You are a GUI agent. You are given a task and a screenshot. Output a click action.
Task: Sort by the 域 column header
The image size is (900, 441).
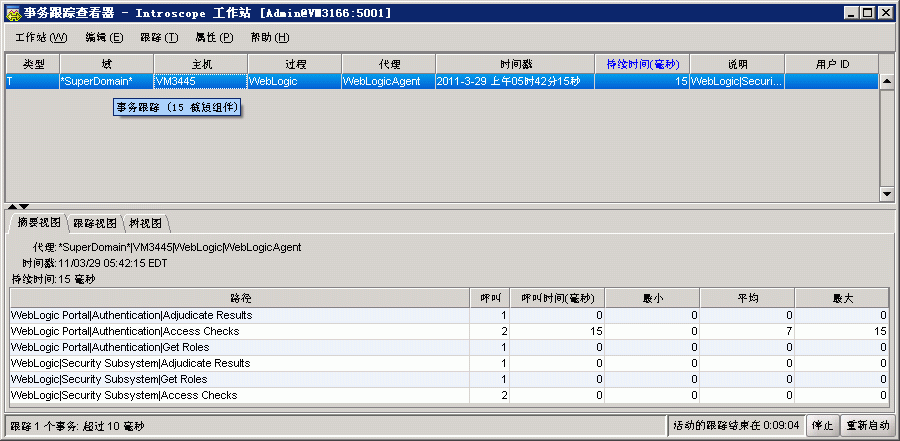point(107,64)
